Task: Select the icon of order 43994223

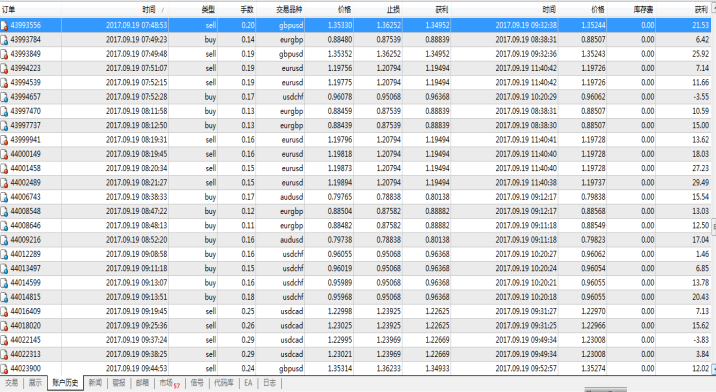Action: (x=4, y=69)
